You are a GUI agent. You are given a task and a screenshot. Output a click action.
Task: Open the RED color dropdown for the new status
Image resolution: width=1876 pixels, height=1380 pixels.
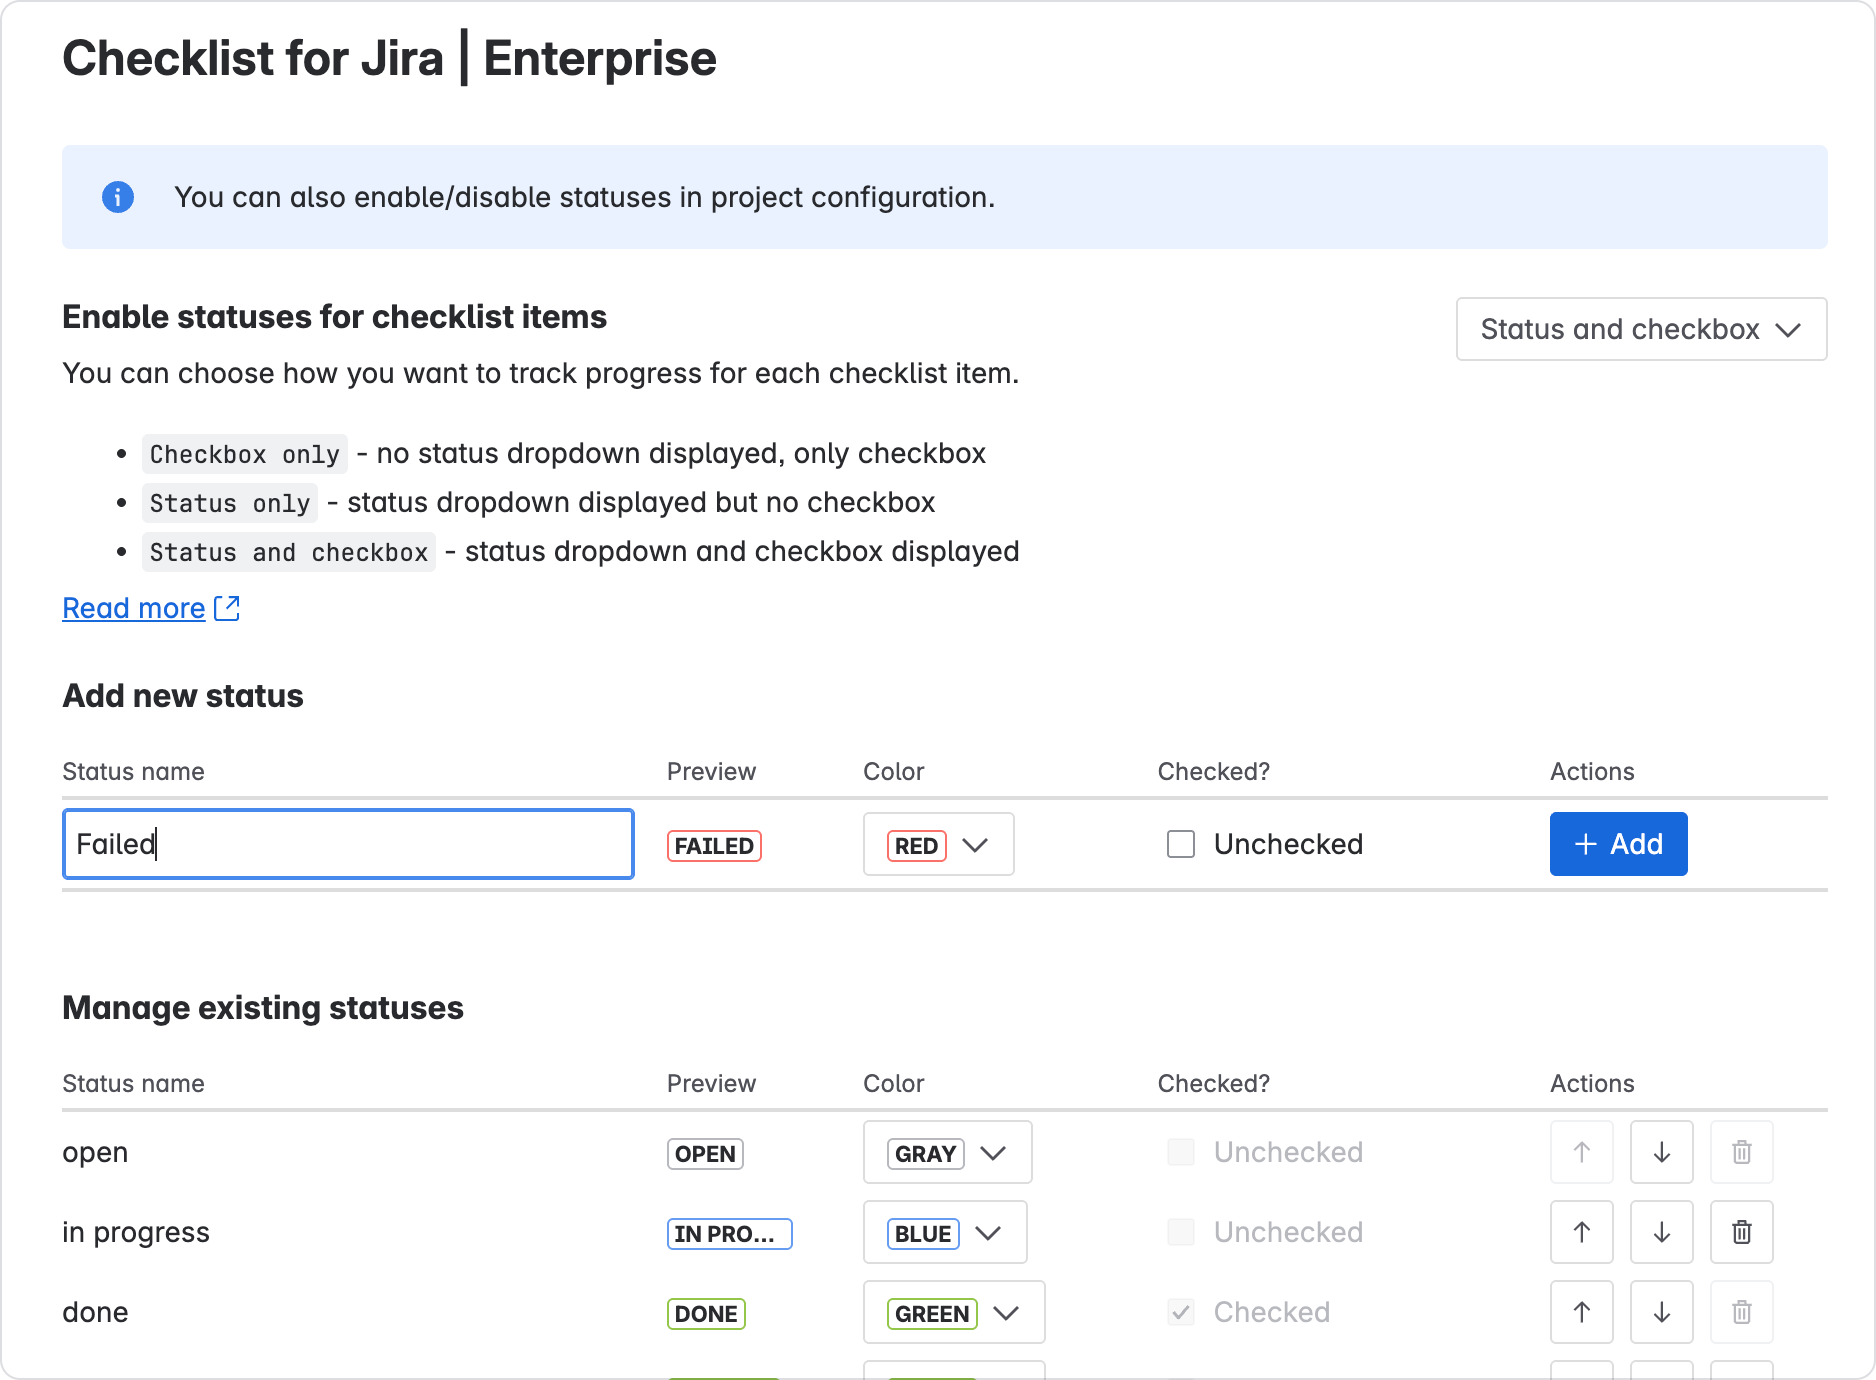tap(939, 845)
